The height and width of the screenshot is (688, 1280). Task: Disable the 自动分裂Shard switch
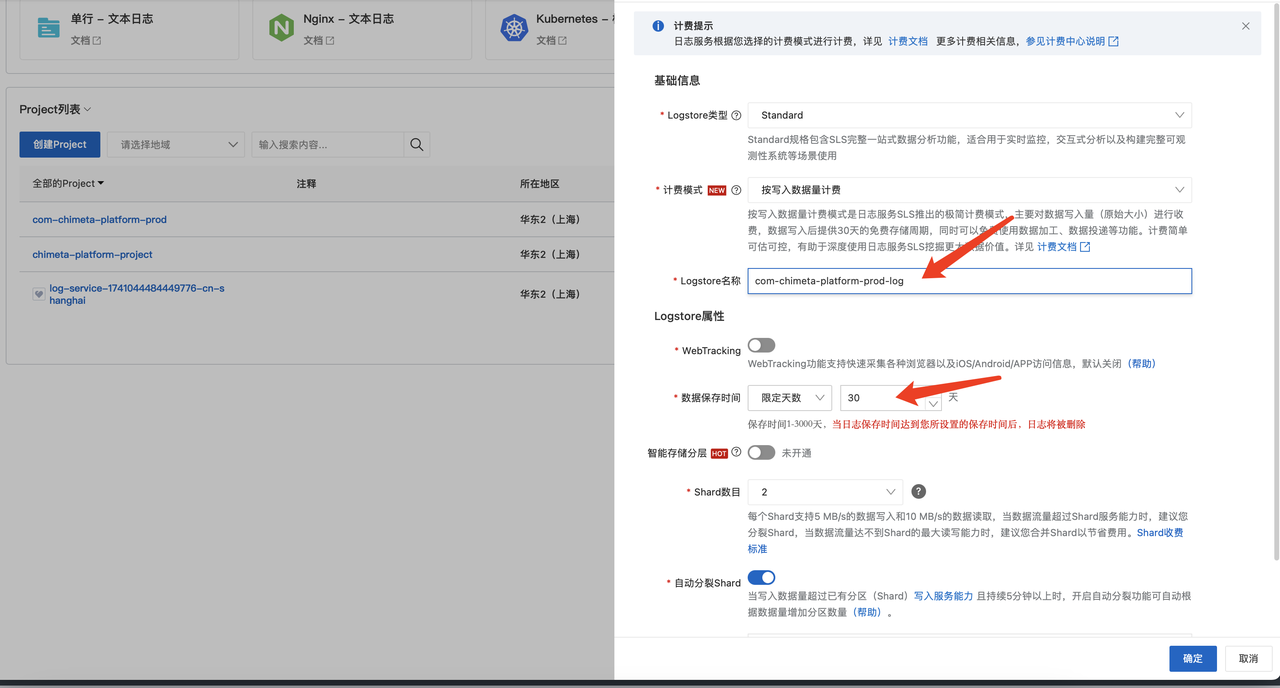(761, 578)
